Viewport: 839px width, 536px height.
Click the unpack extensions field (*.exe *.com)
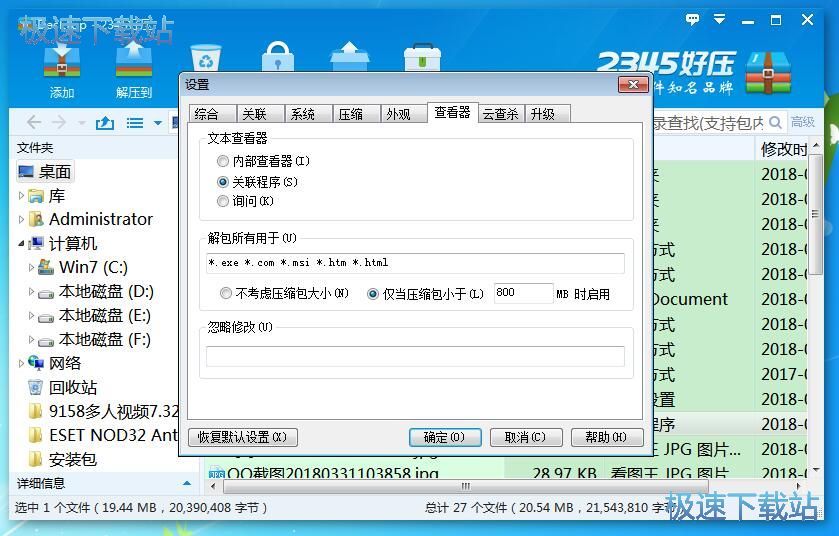point(415,263)
